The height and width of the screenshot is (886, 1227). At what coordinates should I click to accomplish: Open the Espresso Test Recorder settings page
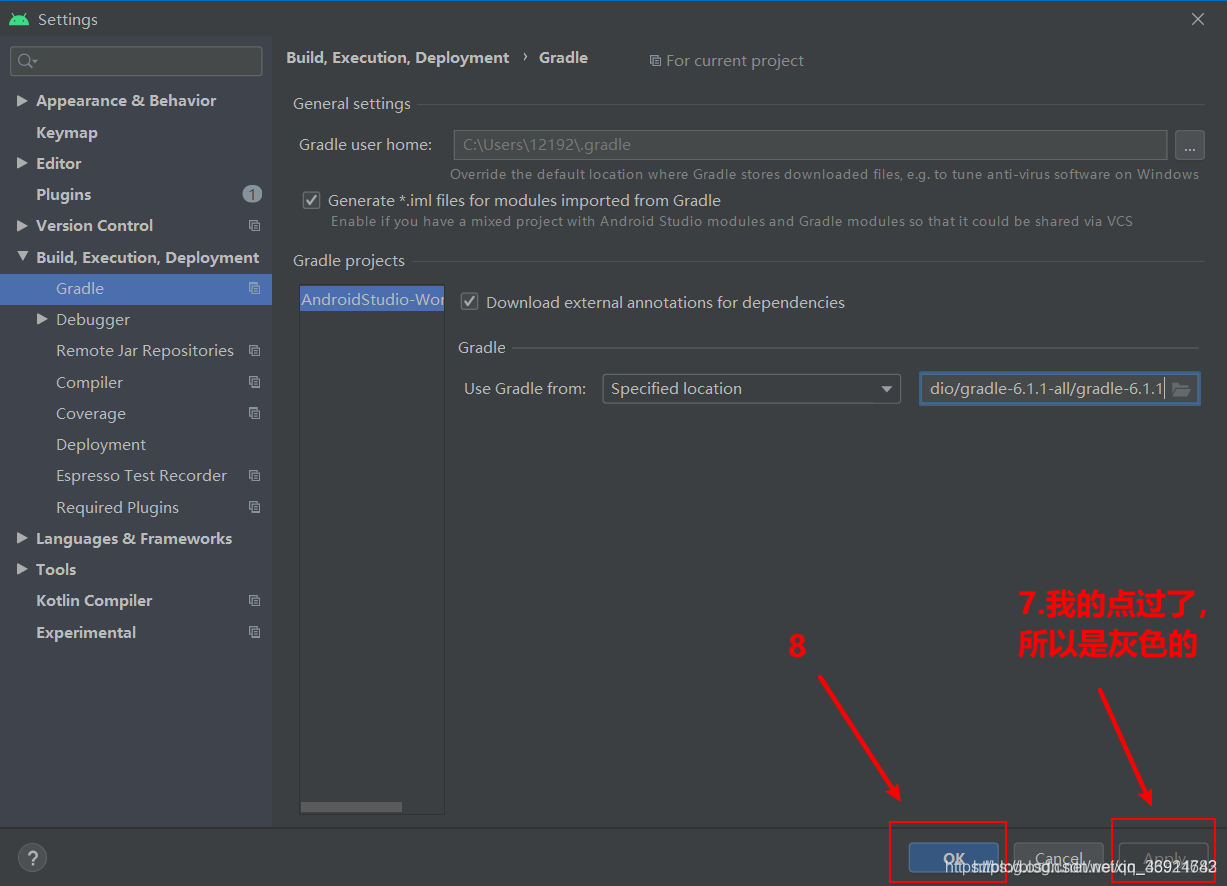pyautogui.click(x=141, y=476)
